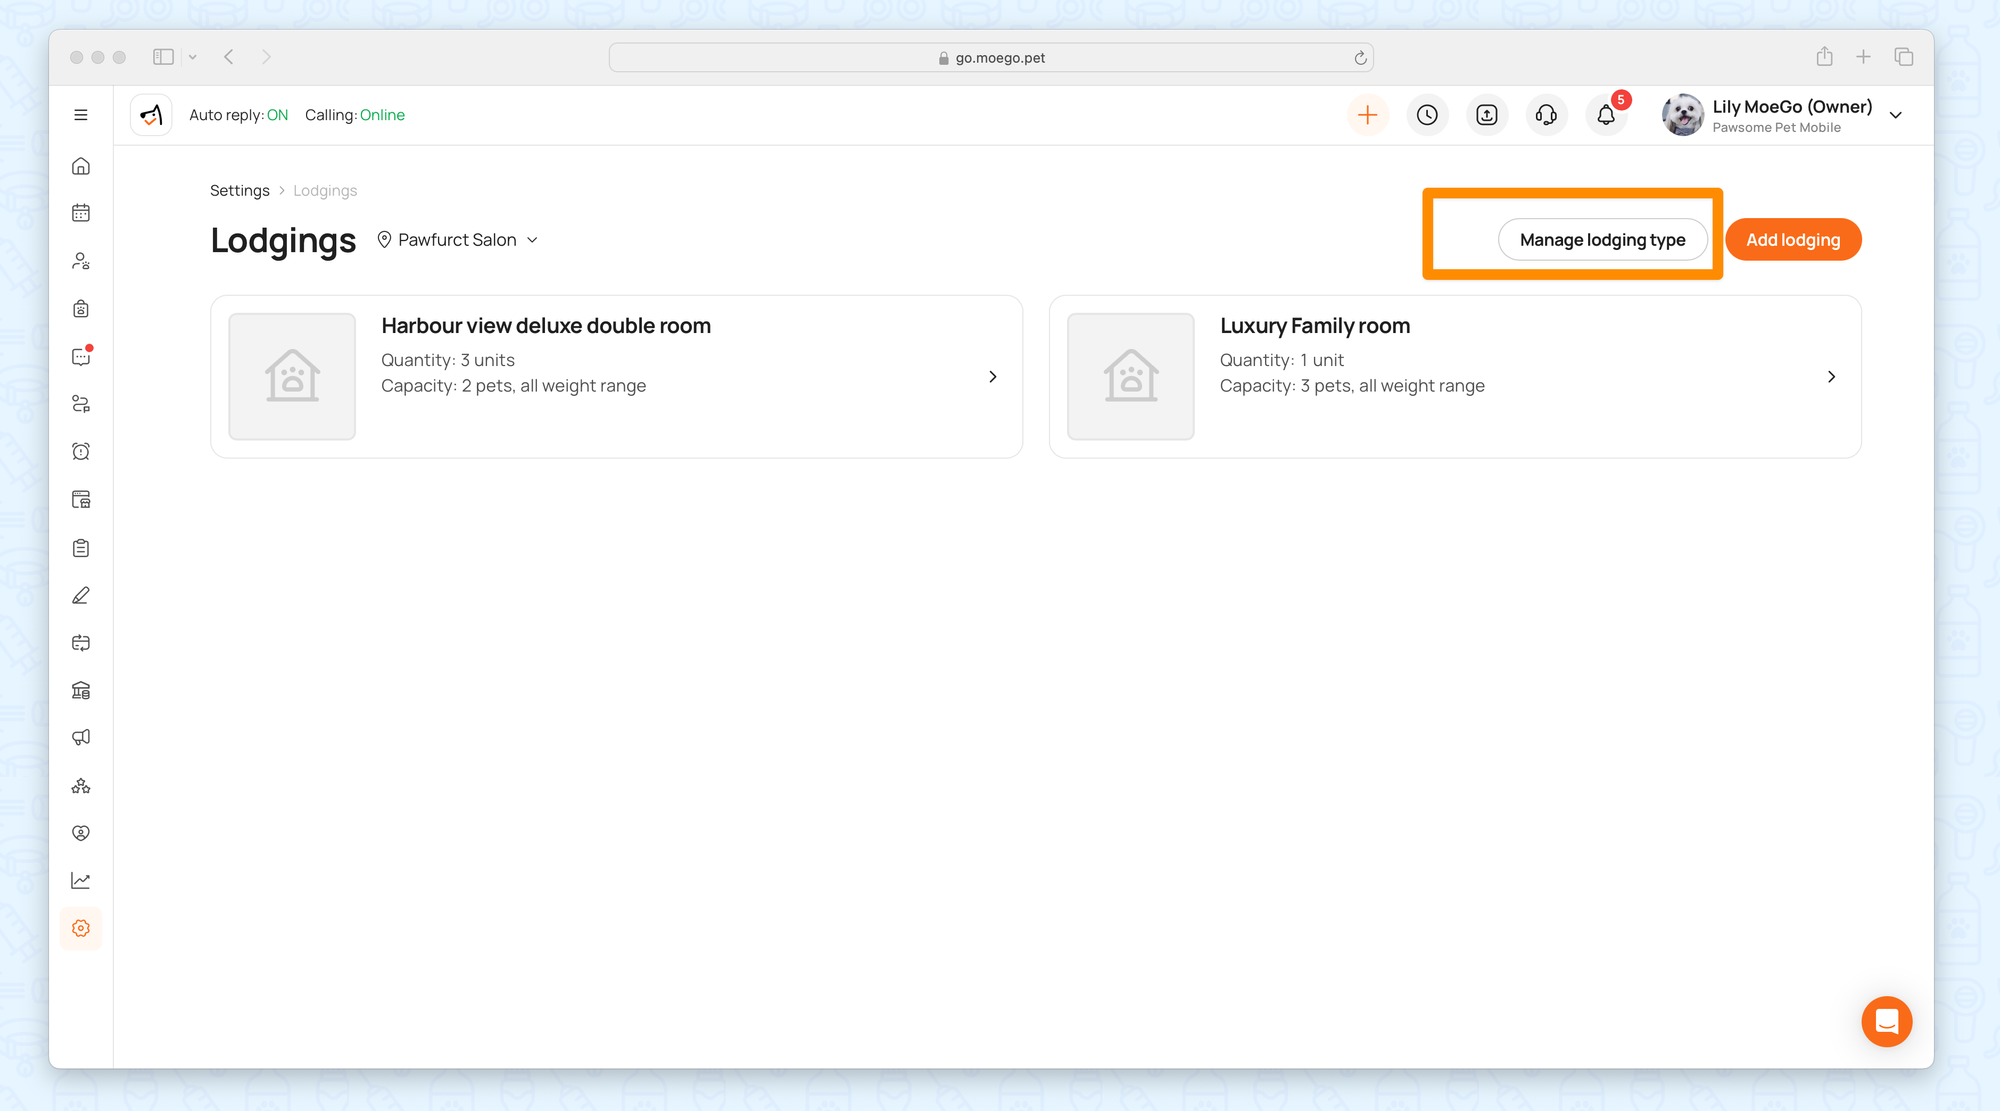Open the headset support icon
This screenshot has width=2000, height=1111.
coord(1546,115)
